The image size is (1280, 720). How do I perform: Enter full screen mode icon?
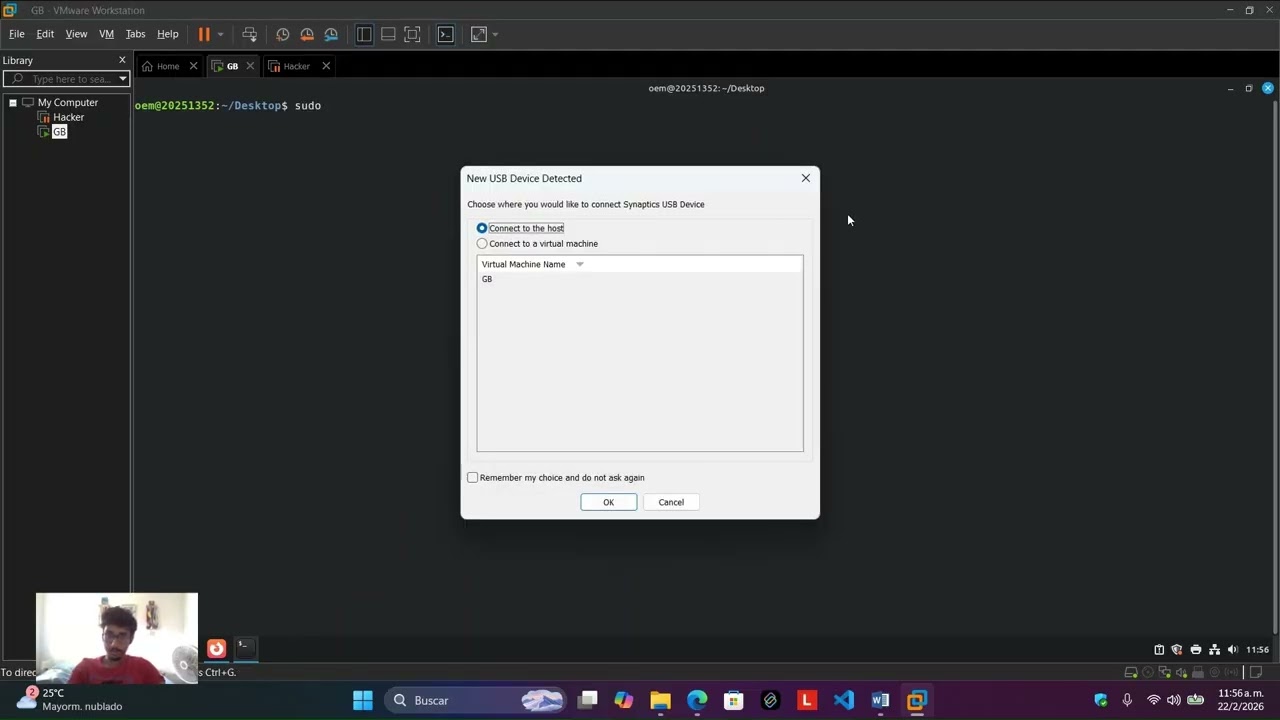412,34
